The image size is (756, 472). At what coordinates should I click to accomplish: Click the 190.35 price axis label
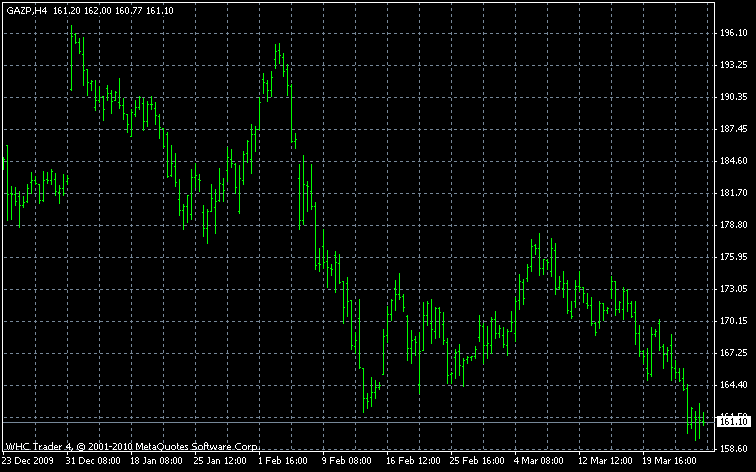pos(733,97)
